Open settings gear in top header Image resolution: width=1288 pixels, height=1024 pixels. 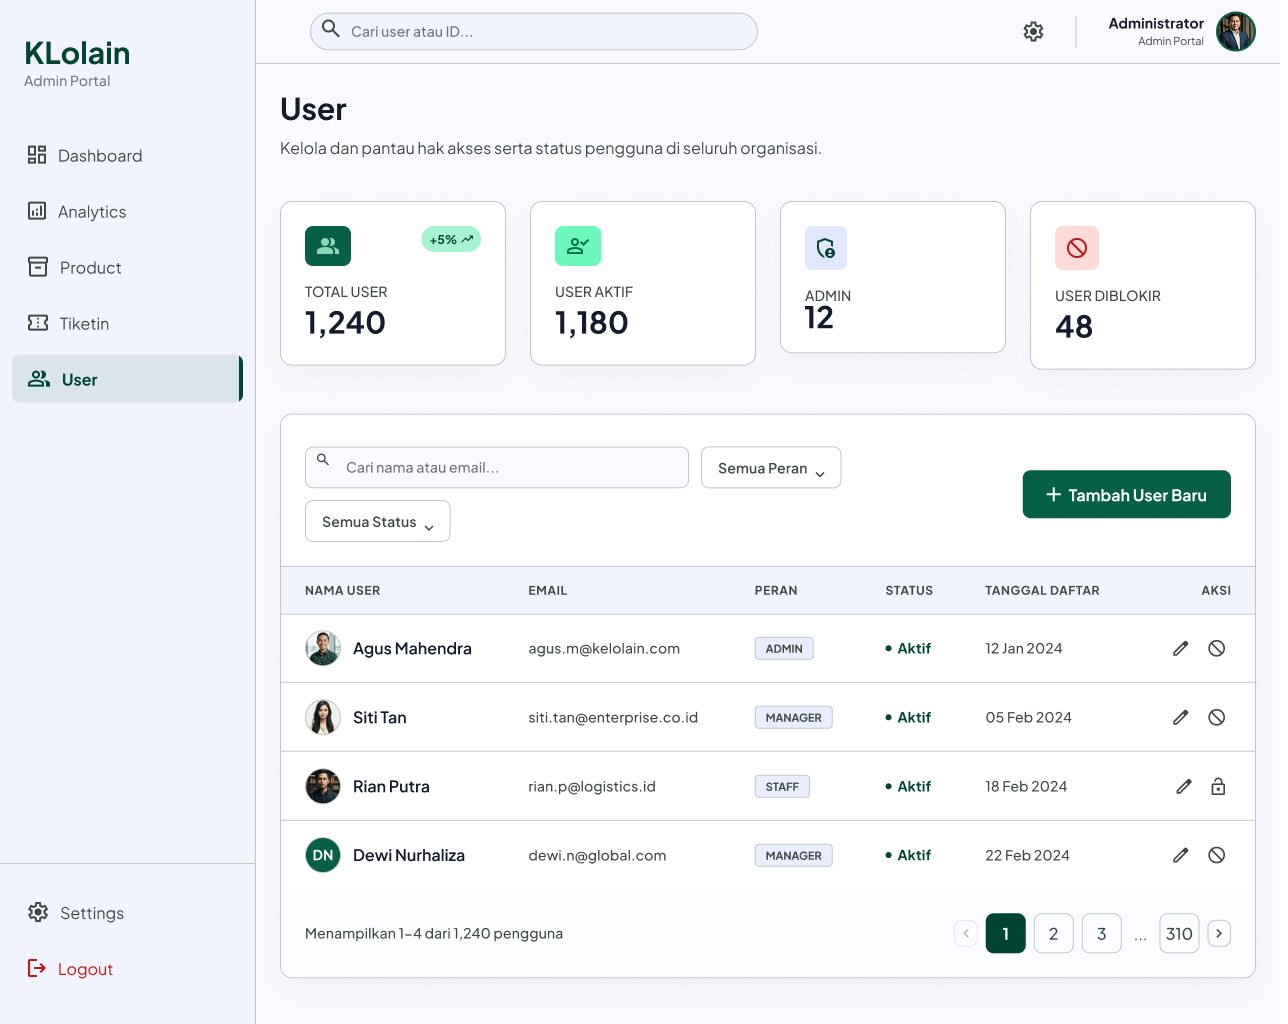(x=1033, y=32)
